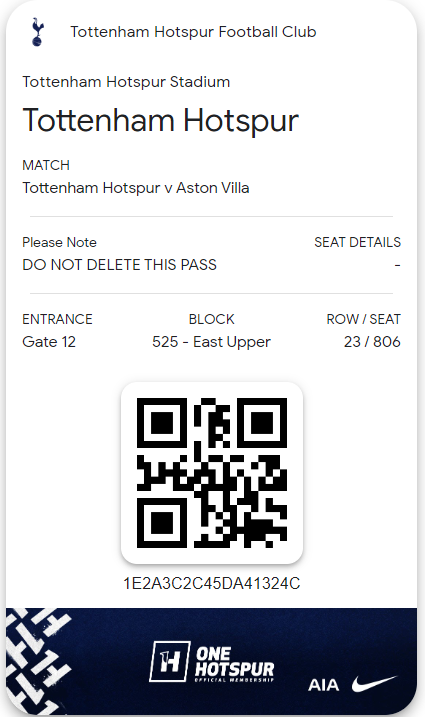Click the ROW / SEAT label
425x717 pixels.
coord(363,319)
